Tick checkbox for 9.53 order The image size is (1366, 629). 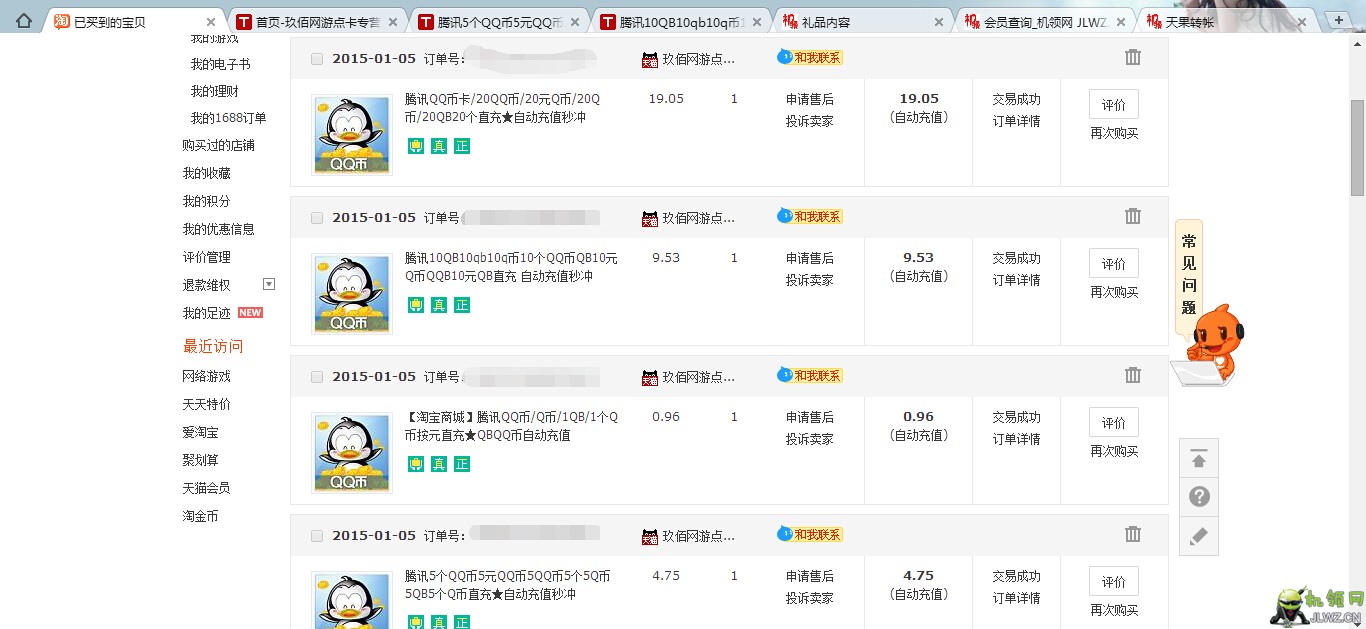coord(317,218)
